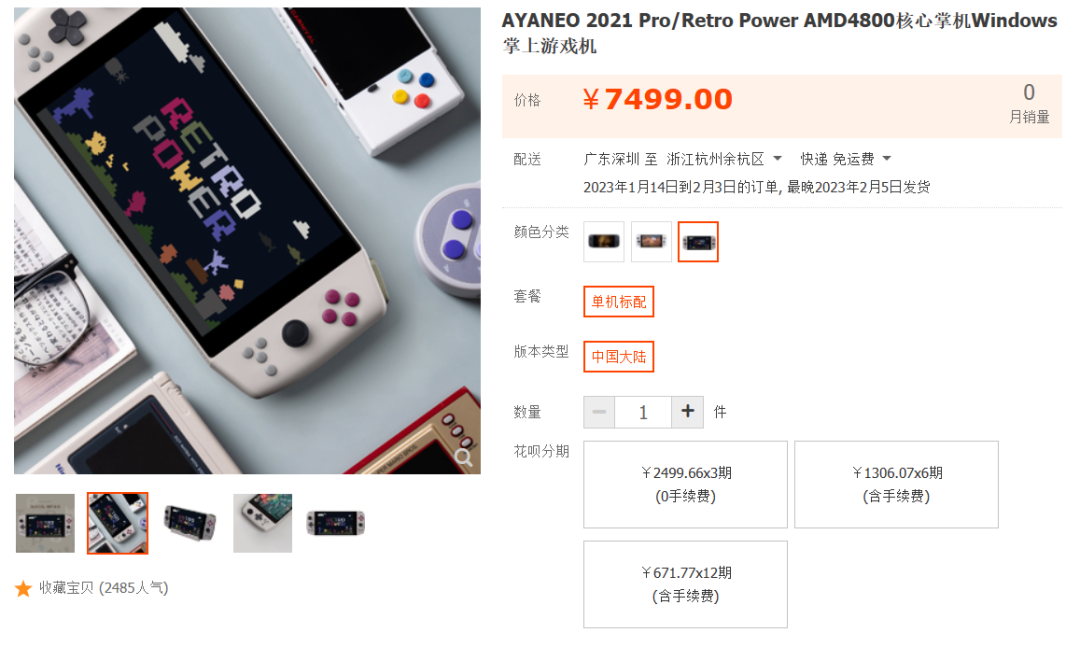Choose ¥2499.66x3期 installment plan
This screenshot has width=1080, height=661.
coord(685,485)
